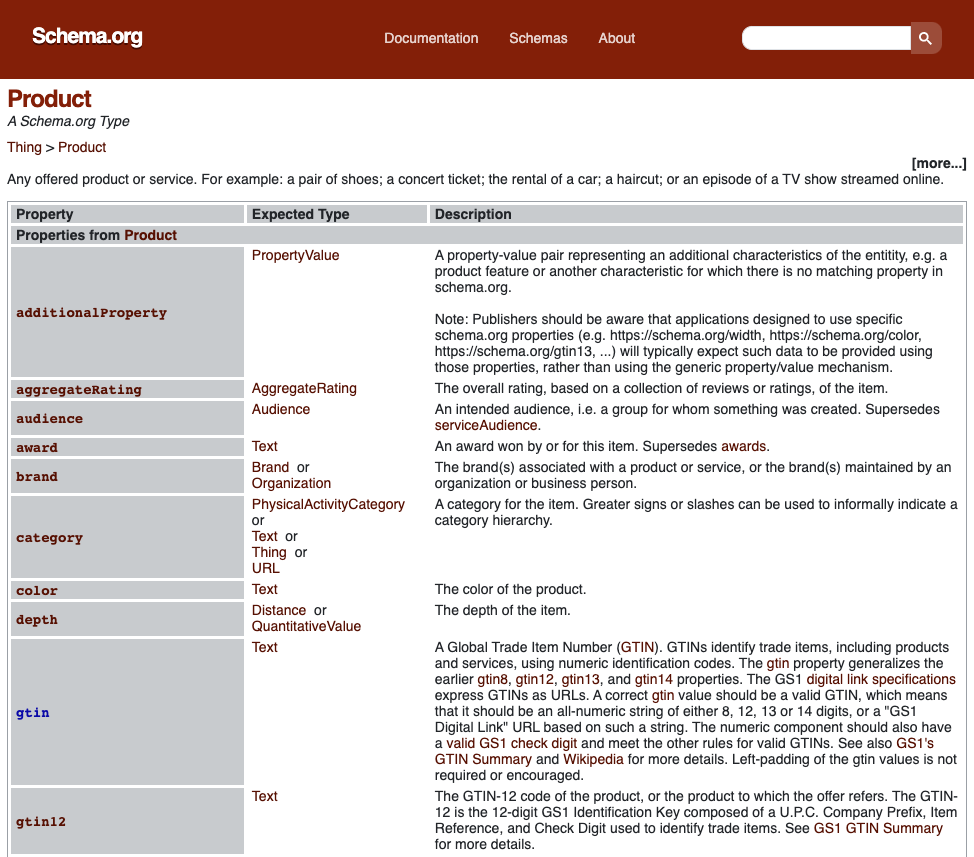
Task: Open the PhysicalActivityCategory type link
Action: (328, 504)
